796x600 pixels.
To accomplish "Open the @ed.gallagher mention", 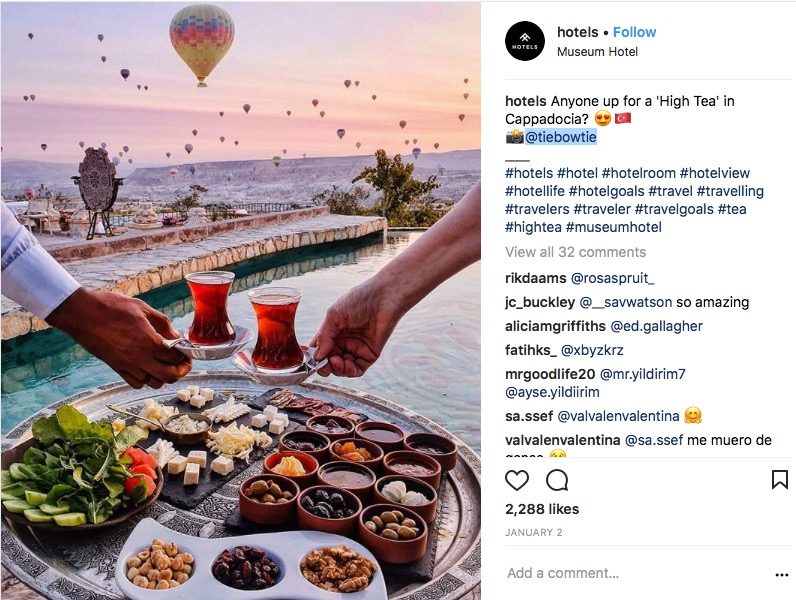I will click(656, 326).
